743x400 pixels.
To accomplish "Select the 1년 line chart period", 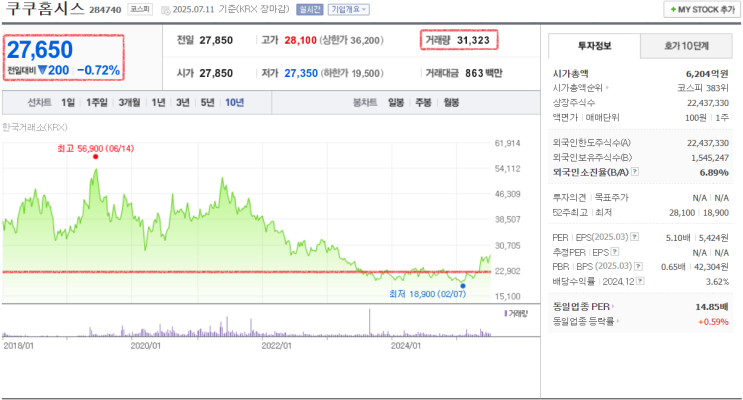I will [158, 102].
